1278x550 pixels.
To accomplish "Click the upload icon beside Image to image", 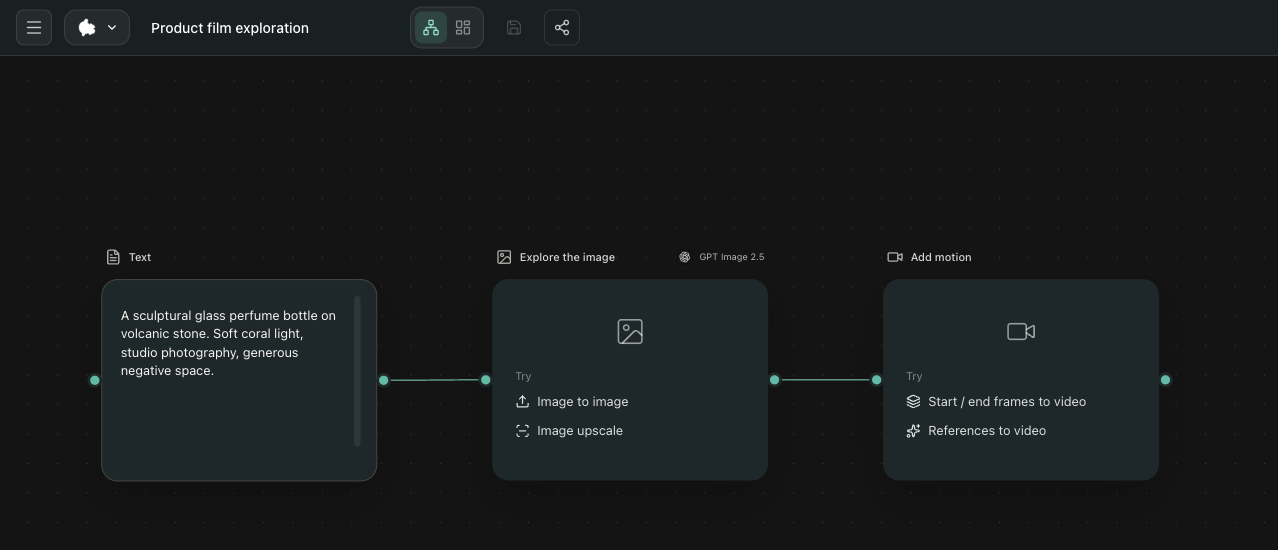I will [522, 402].
